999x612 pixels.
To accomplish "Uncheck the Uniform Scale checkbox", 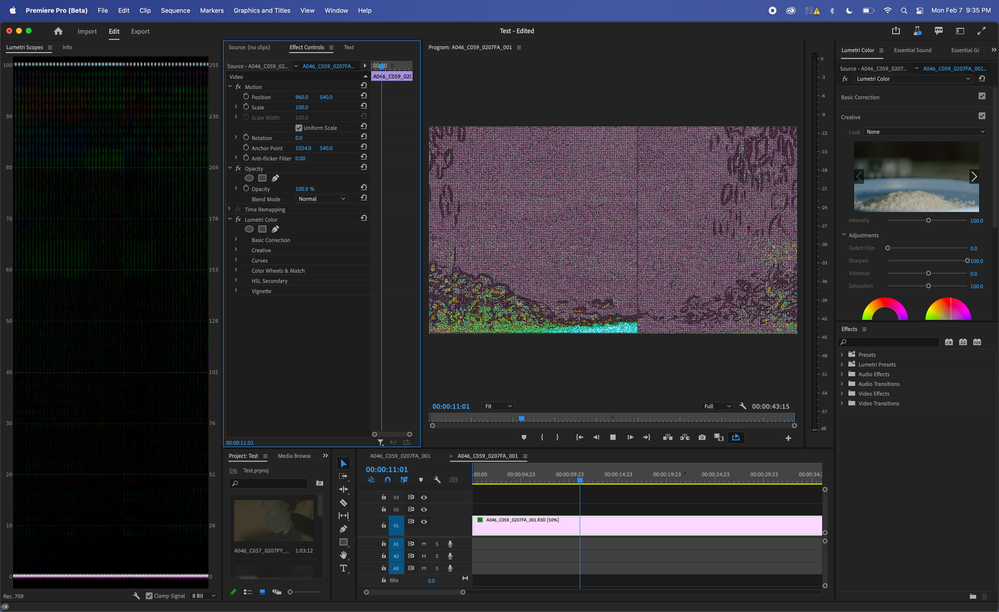I will [298, 128].
